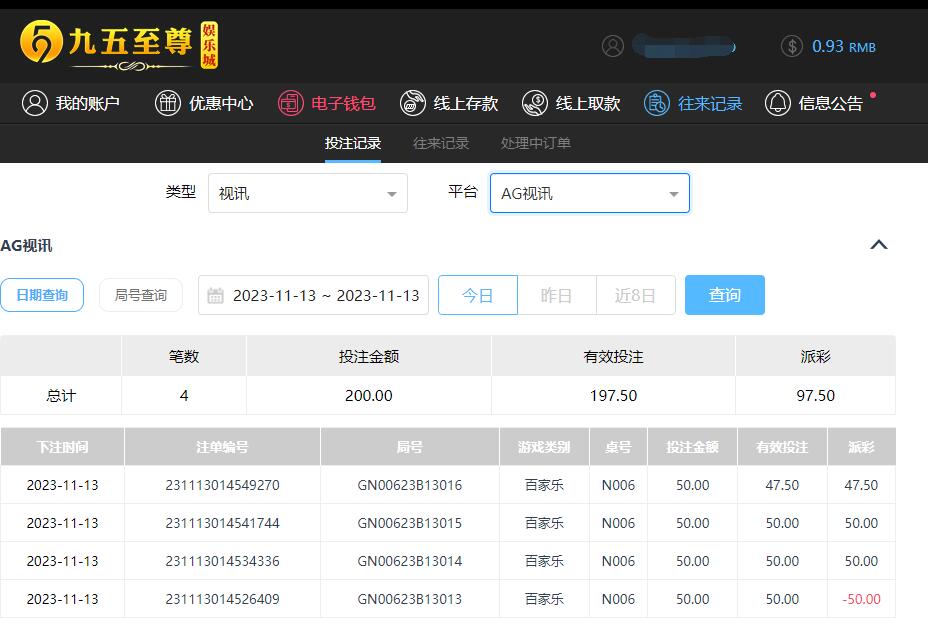This screenshot has height=637, width=928.
Task: Click calendar icon in date range field
Action: [x=215, y=295]
